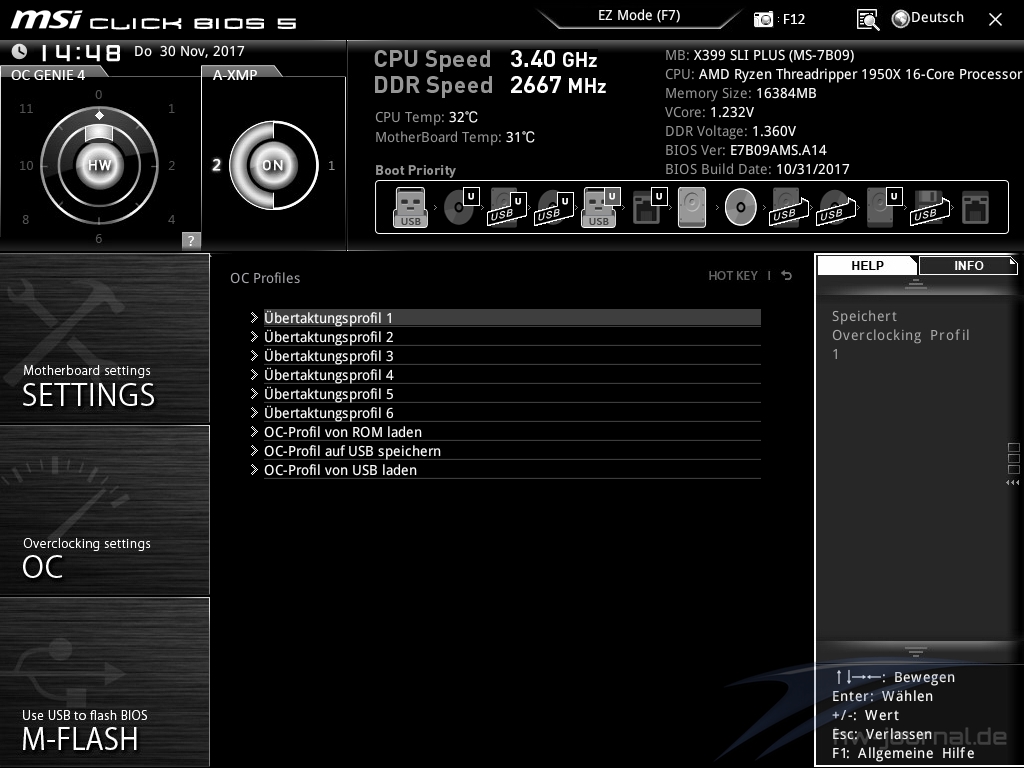Select the highlighted plain disc boot icon
Viewport: 1024px width, 768px height.
[x=741, y=207]
